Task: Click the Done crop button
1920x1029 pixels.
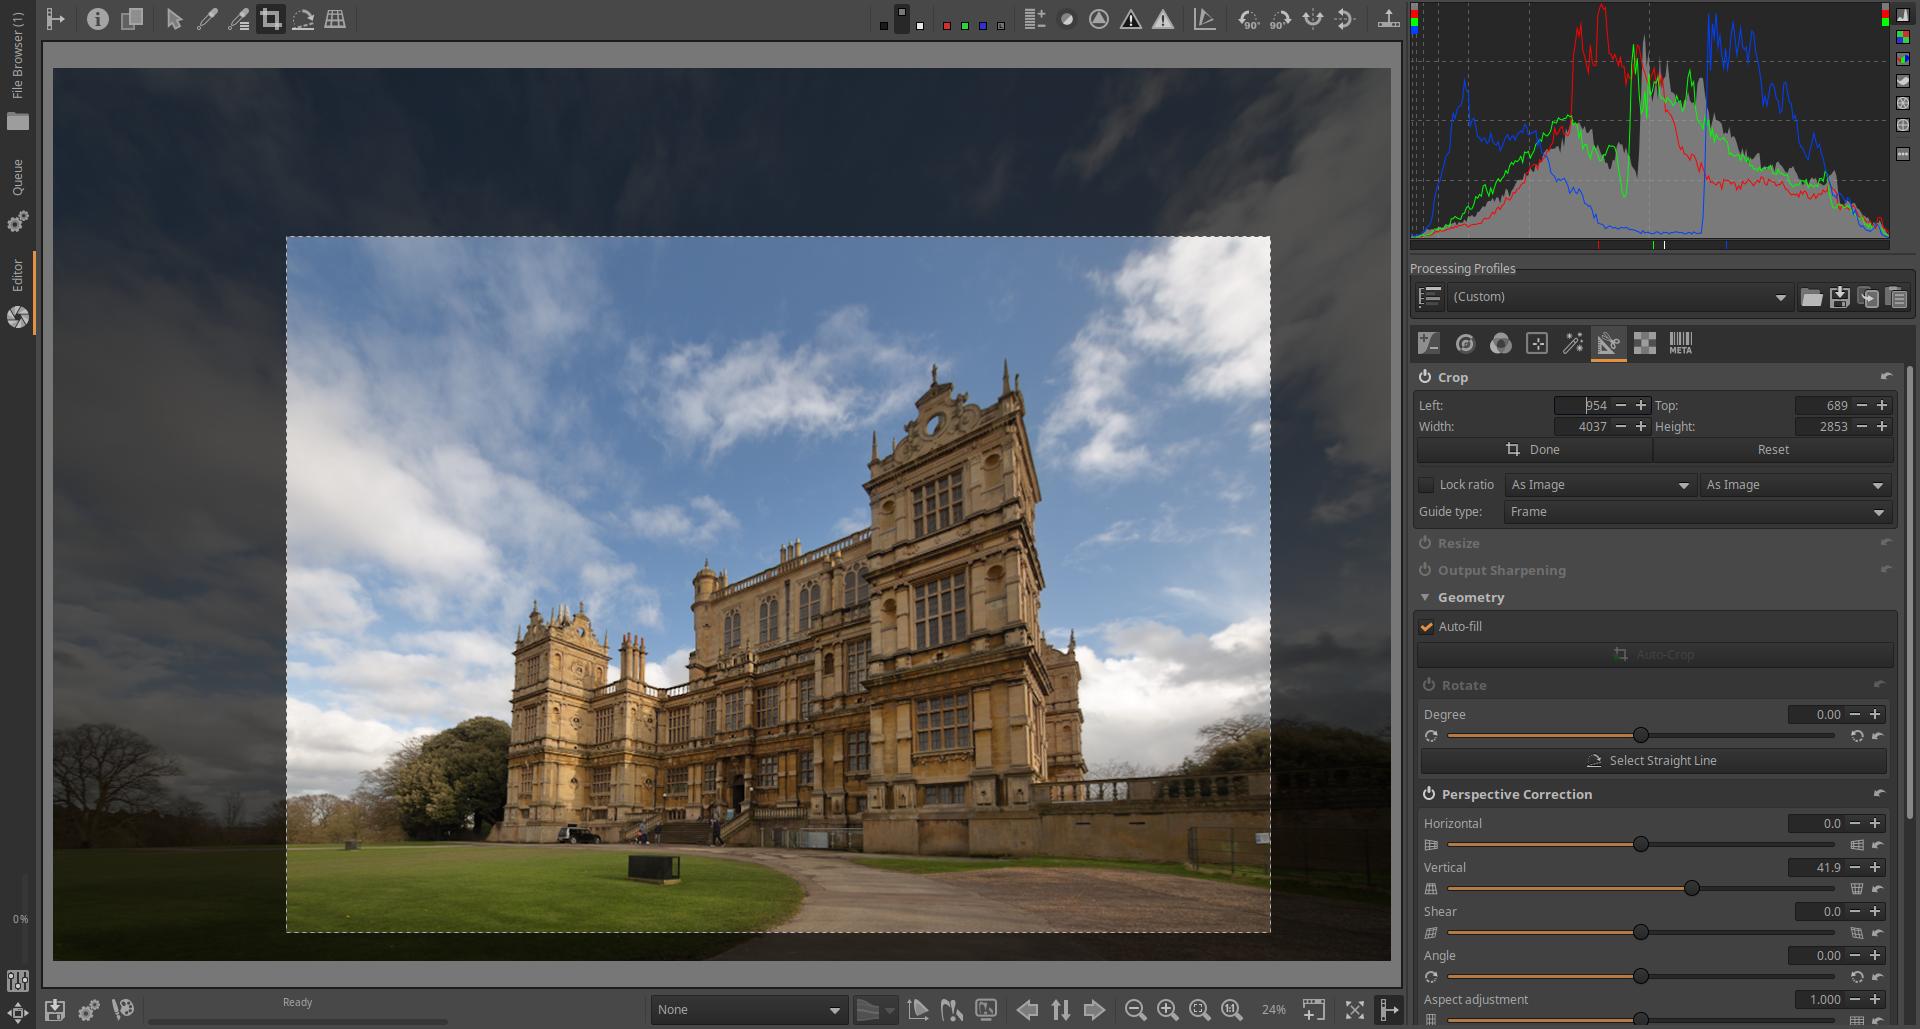Action: coord(1534,450)
